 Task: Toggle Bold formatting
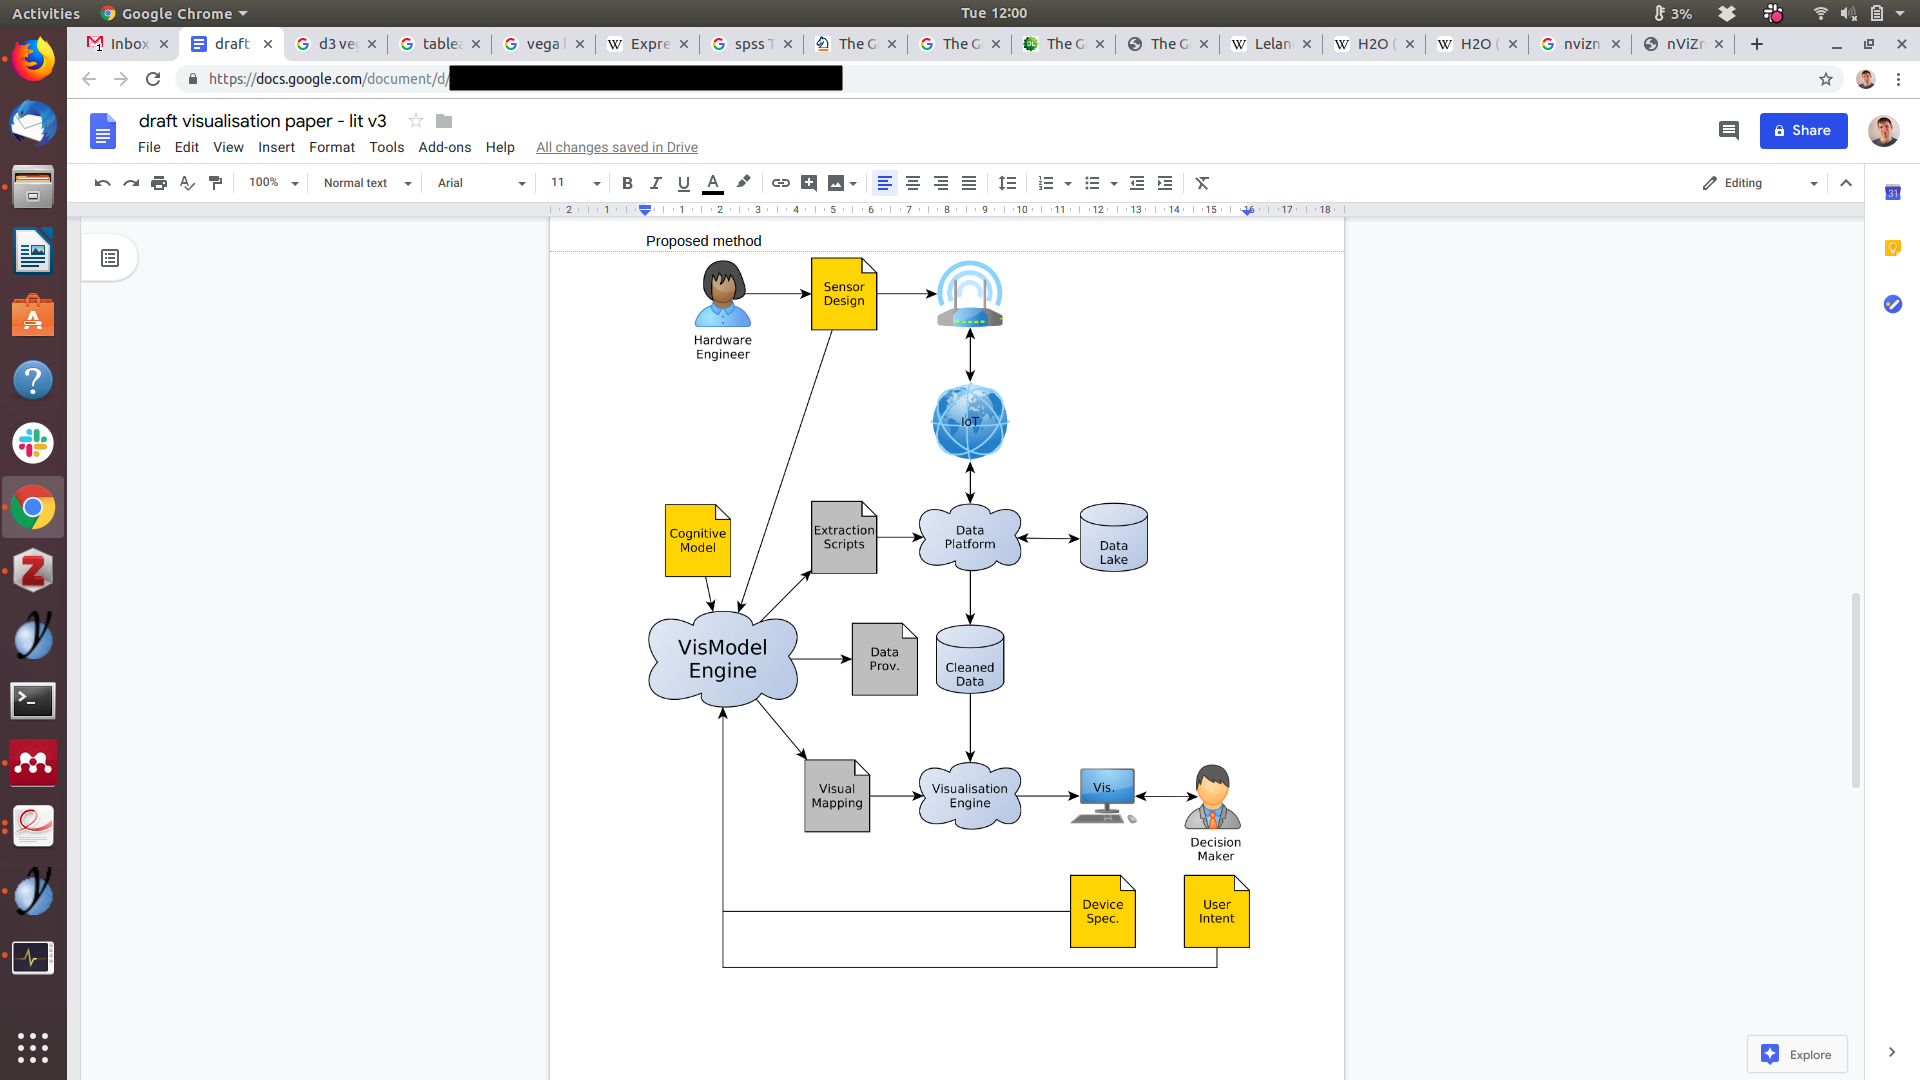pyautogui.click(x=627, y=183)
